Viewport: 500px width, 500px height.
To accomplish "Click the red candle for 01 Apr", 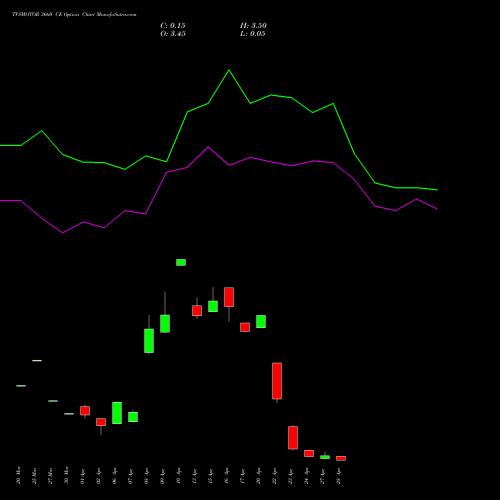I will click(x=85, y=411).
